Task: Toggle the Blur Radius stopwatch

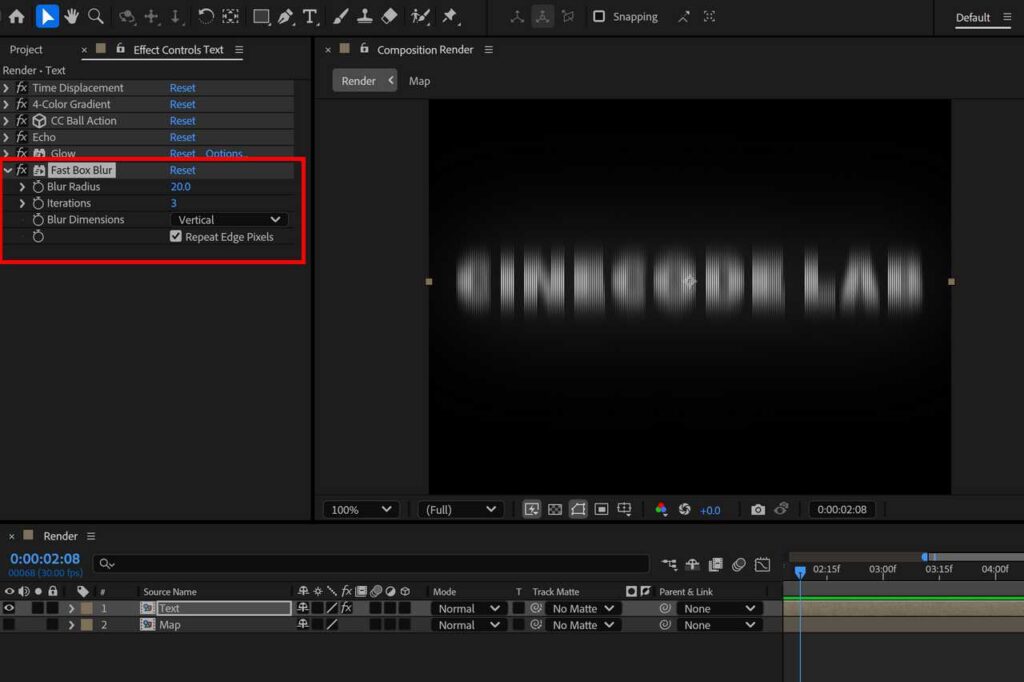Action: (x=38, y=187)
